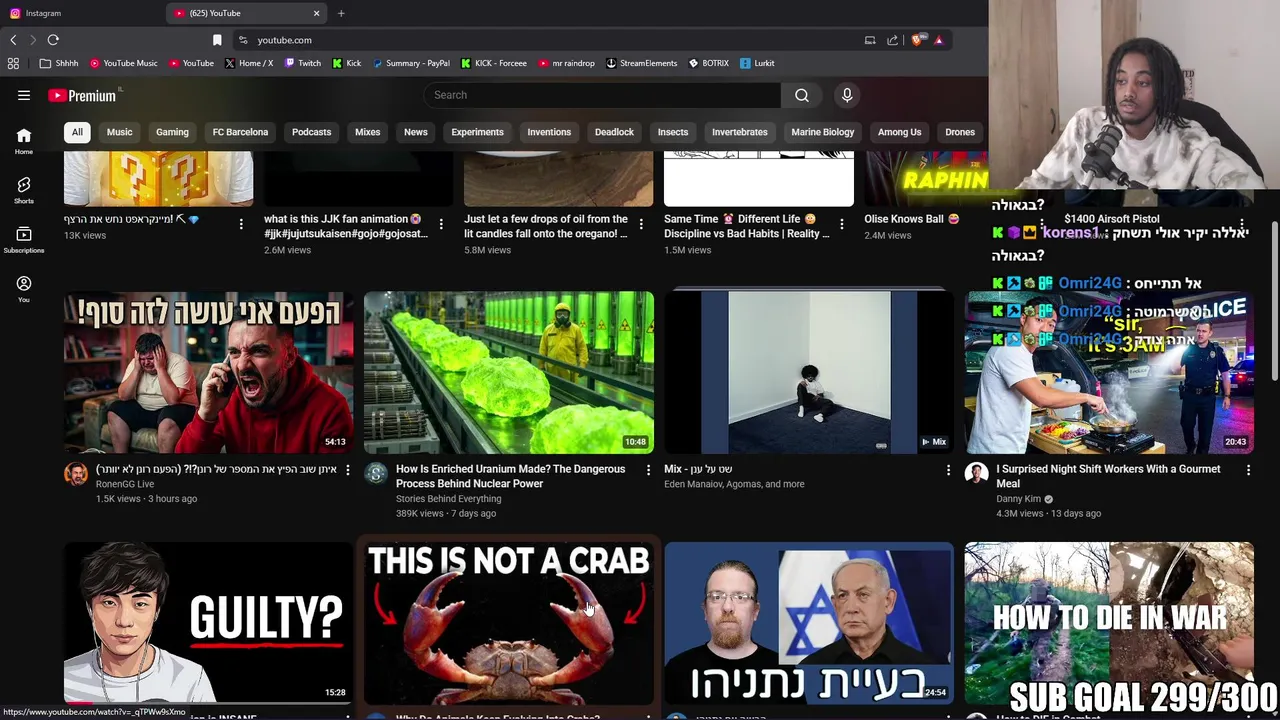Screen dimensions: 1280x720
Task: Open options for first Hebrew short video
Action: tap(241, 224)
